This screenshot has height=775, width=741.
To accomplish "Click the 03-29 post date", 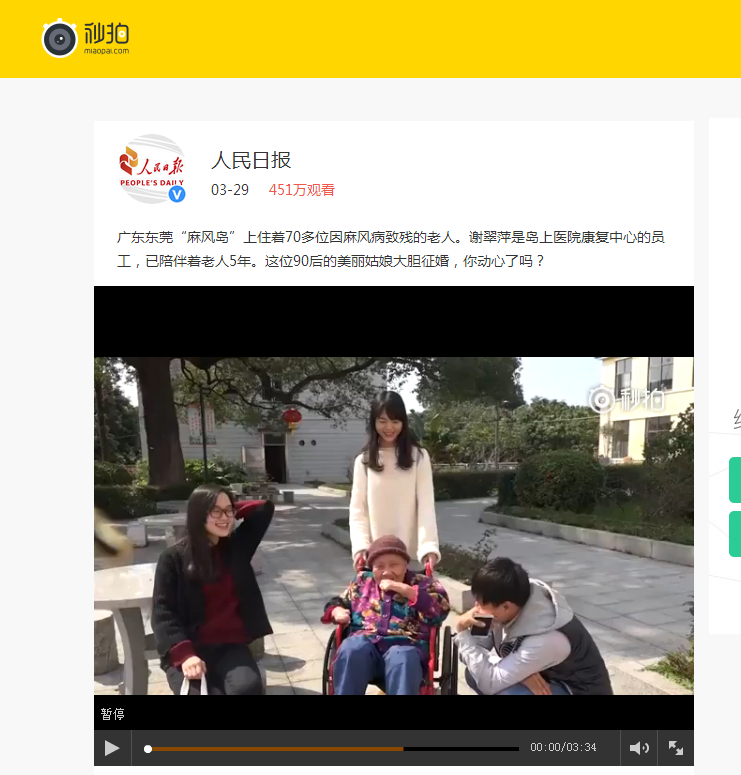I will tap(230, 190).
